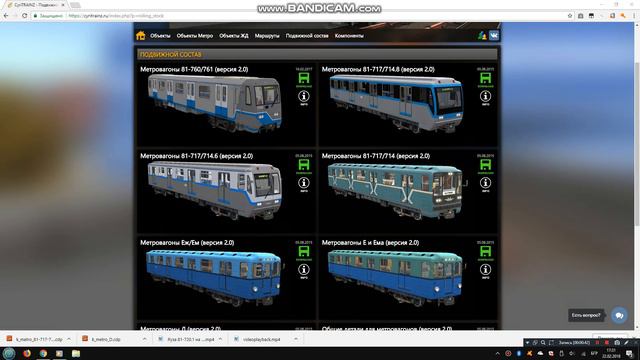Open the Chrome menu with three dots
This screenshot has height=360, width=640.
tap(634, 16)
